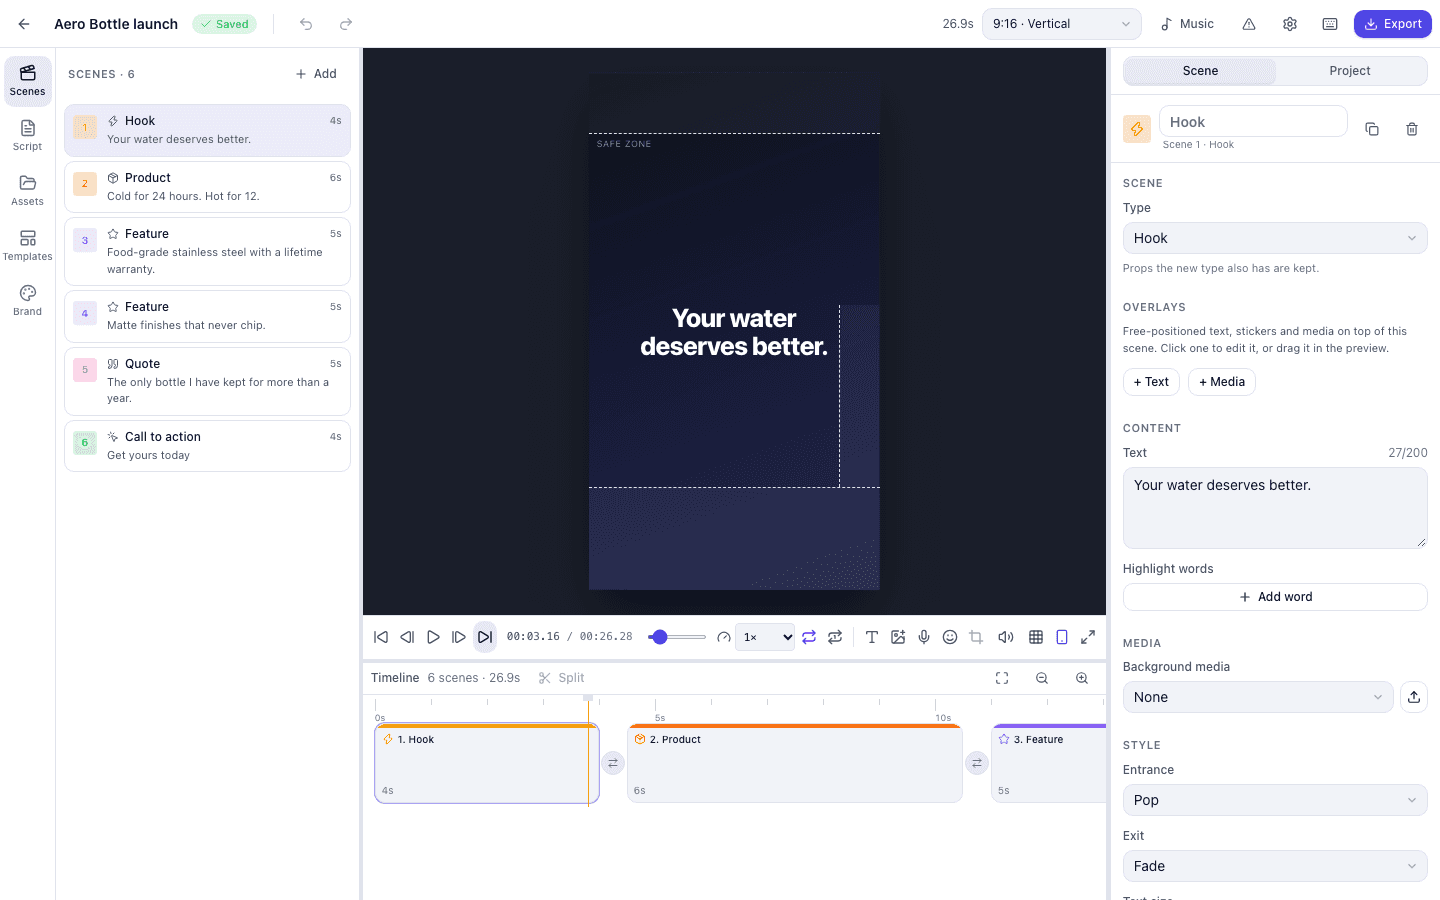The image size is (1440, 900).
Task: Fit timeline to view icon
Action: 1002,678
